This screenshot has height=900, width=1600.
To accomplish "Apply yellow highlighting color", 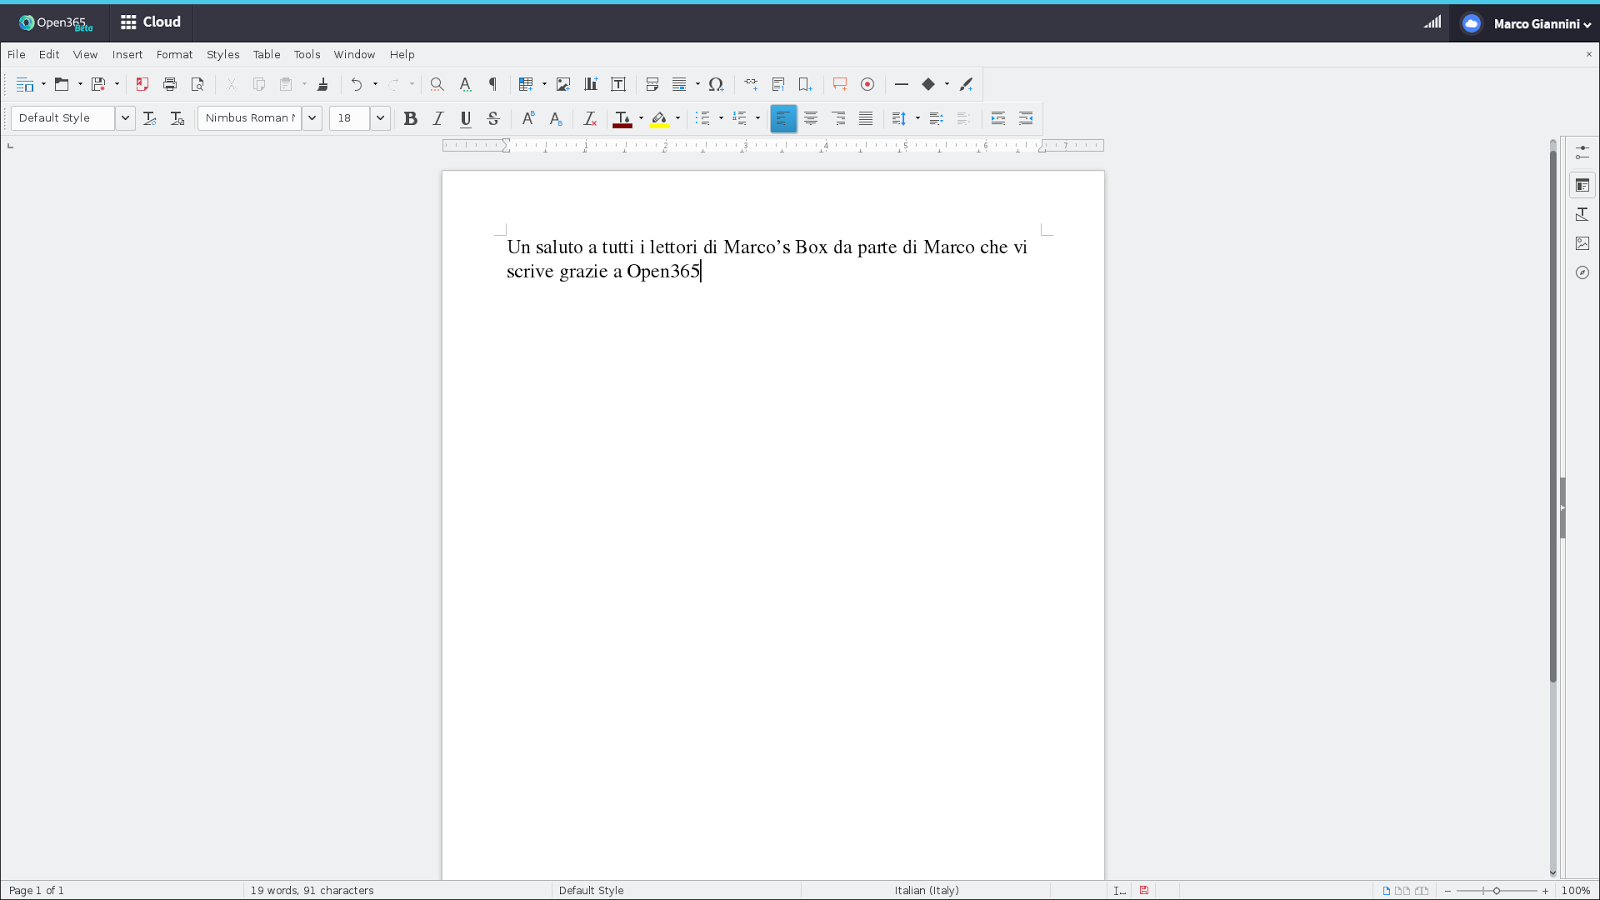I will pyautogui.click(x=659, y=119).
